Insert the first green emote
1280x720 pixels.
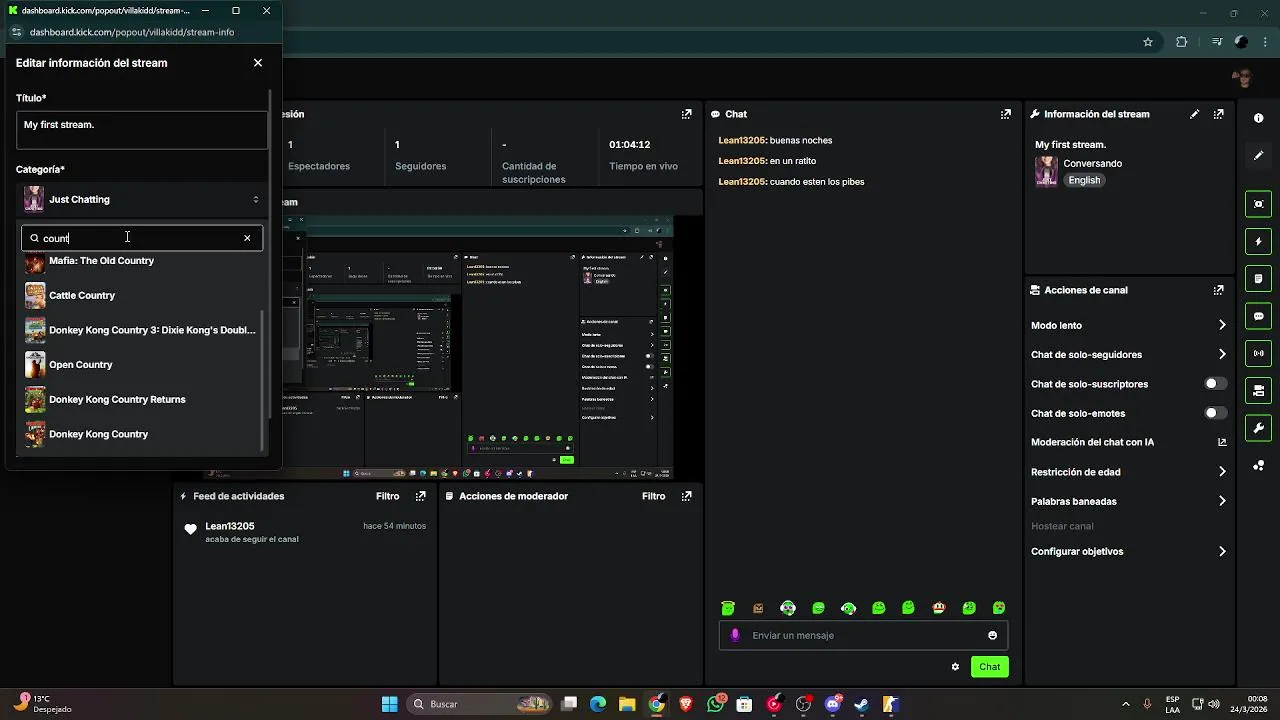(728, 608)
